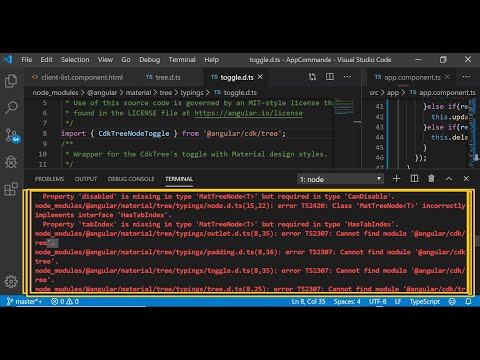Click Spaces: 4 indentation setting
The width and height of the screenshot is (480, 360).
click(347, 301)
